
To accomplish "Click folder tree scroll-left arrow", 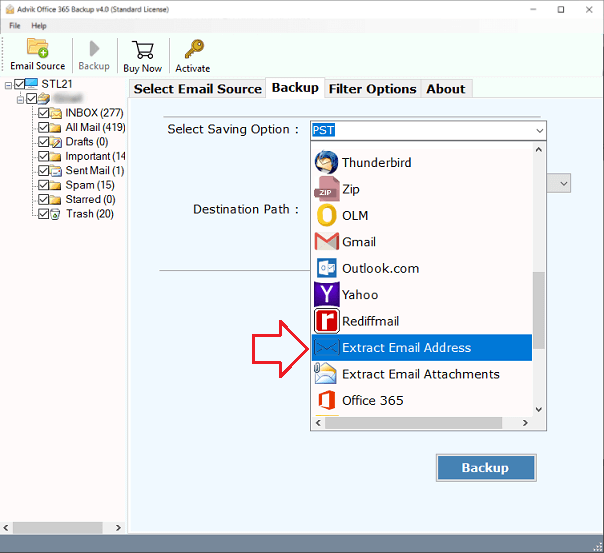I will 6,528.
